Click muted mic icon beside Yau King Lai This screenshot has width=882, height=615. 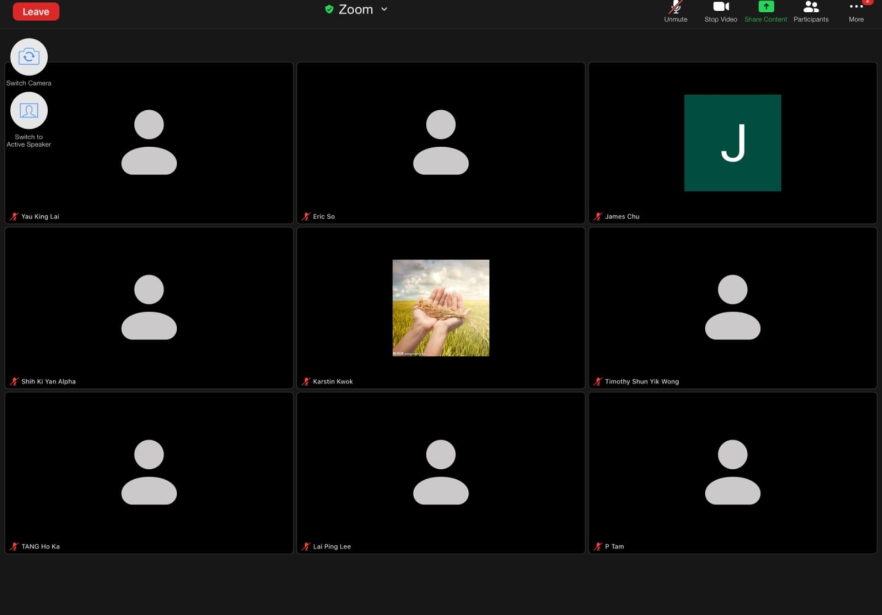[x=14, y=217]
